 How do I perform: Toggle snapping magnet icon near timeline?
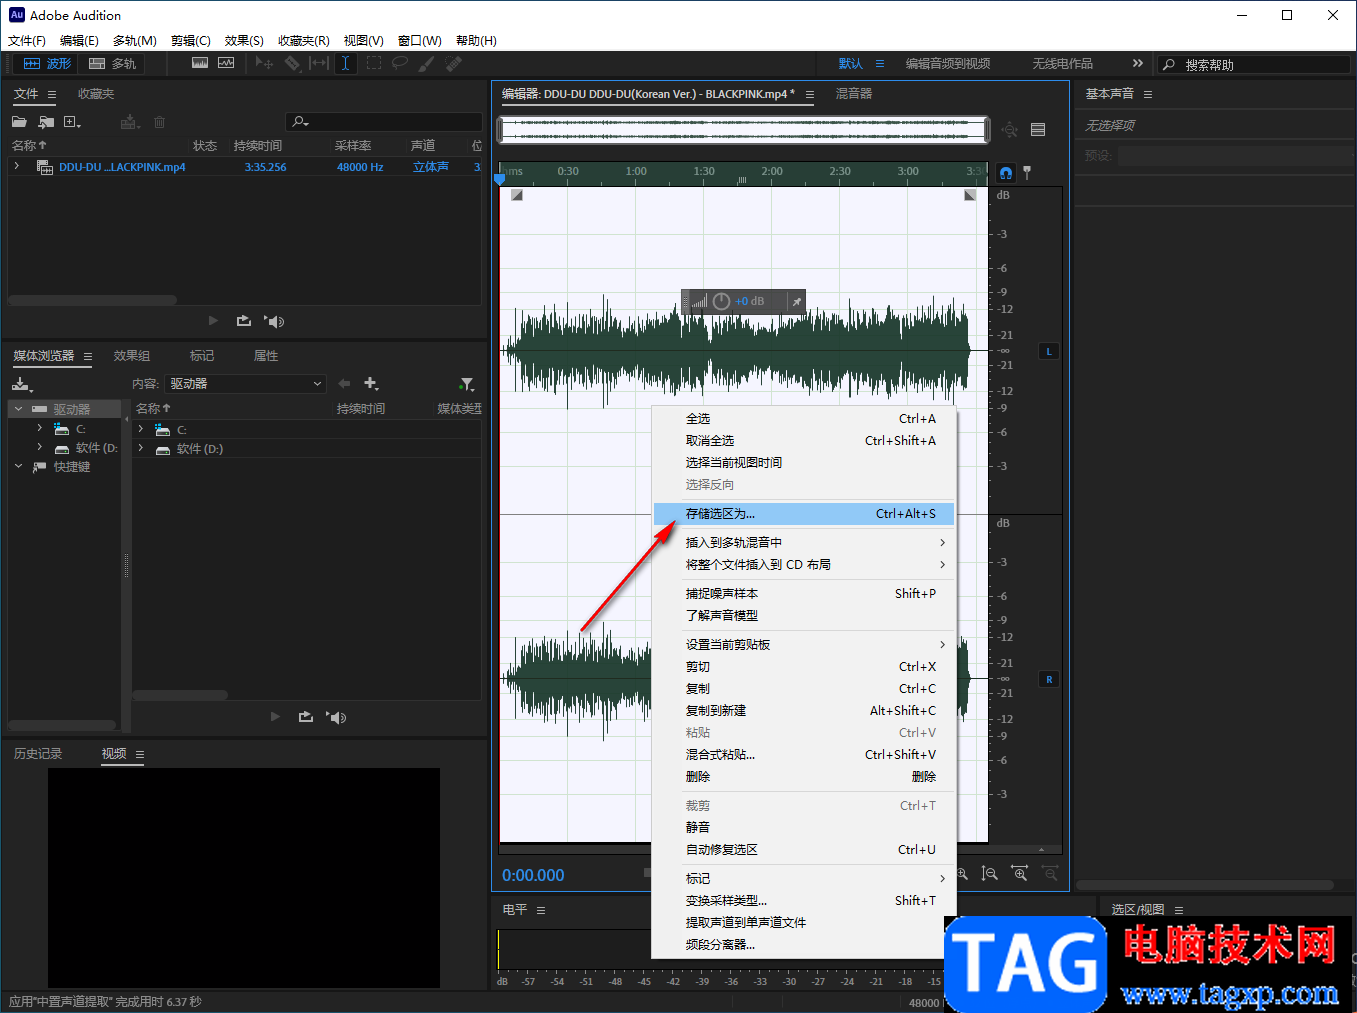[x=1006, y=173]
